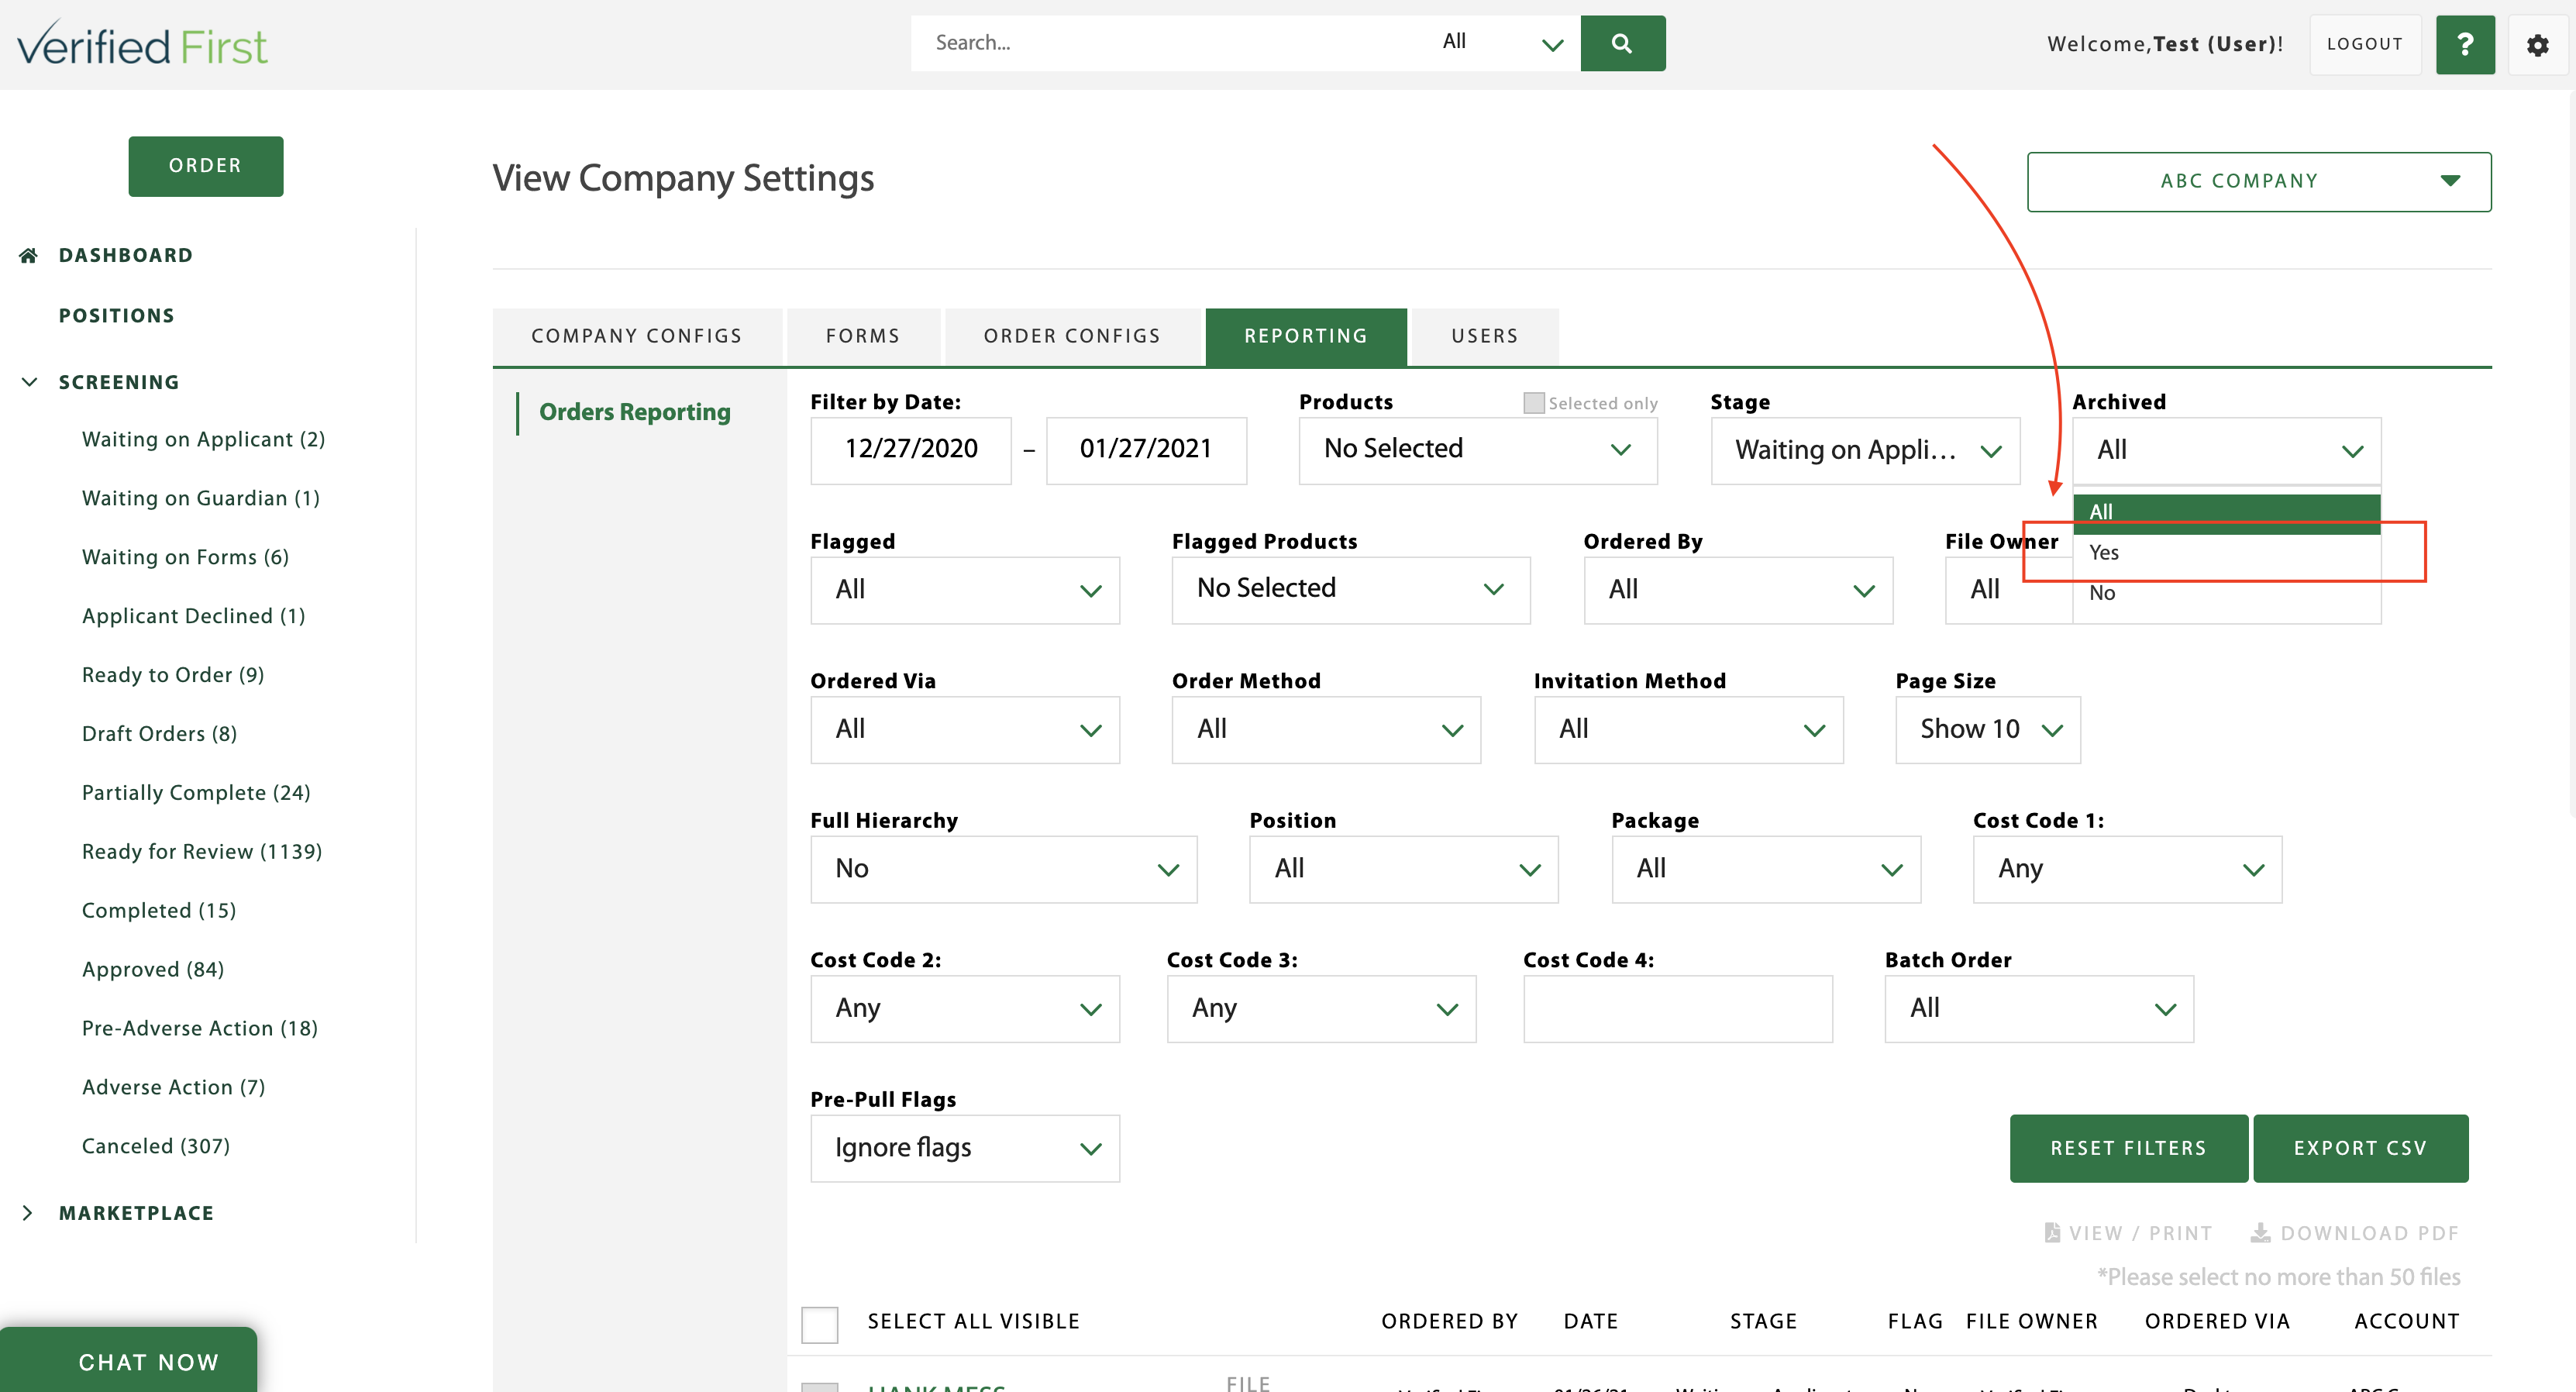Open the Ordered By dropdown
The height and width of the screenshot is (1392, 2576).
[x=1738, y=590]
